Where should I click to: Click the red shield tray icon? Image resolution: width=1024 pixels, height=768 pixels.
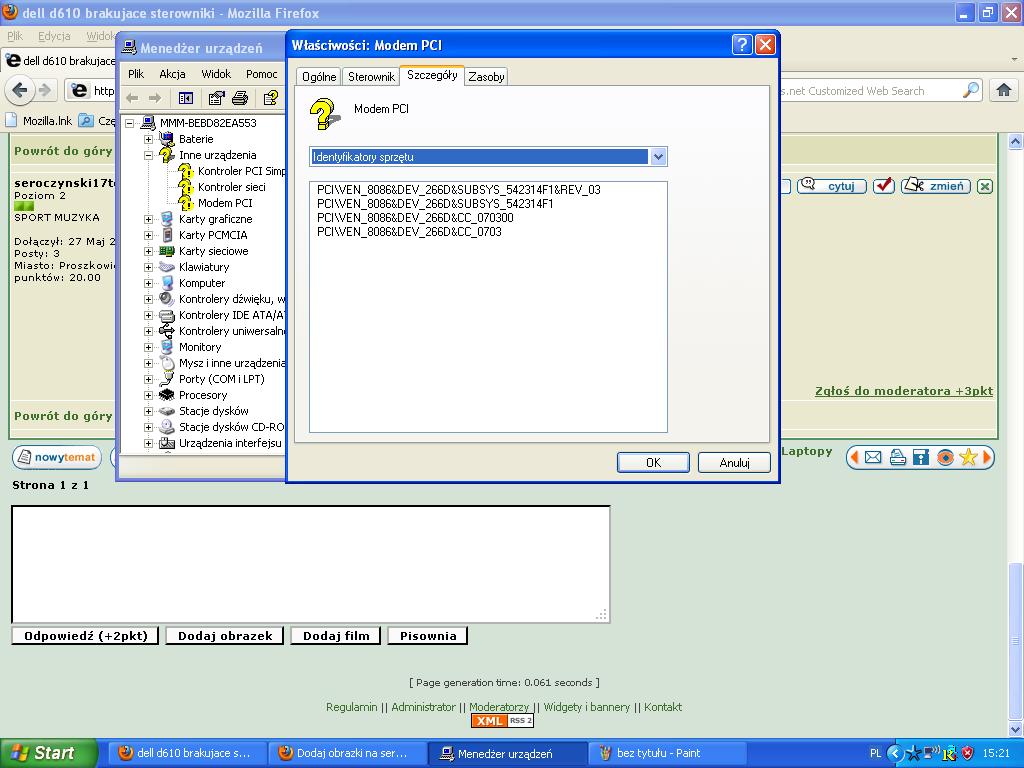click(968, 753)
